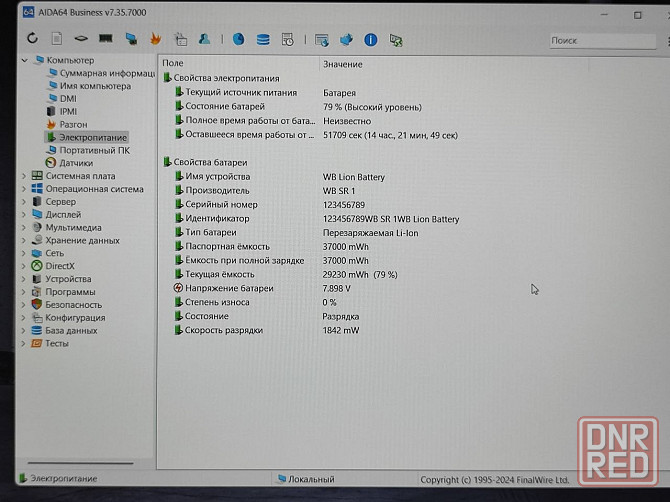Screen dimensions: 670x502
Task: Expand the Системная плата node
Action: [x=24, y=176]
